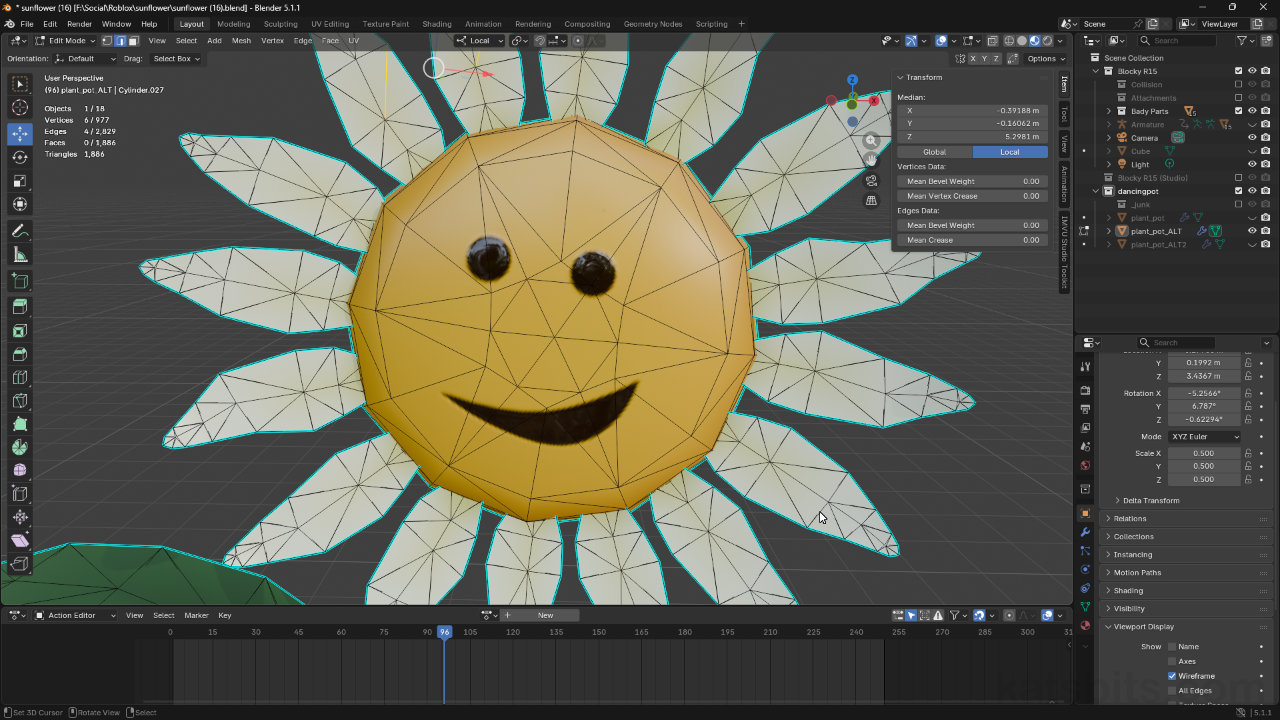
Task: Toggle the Wireframe checkbox
Action: pos(1172,676)
